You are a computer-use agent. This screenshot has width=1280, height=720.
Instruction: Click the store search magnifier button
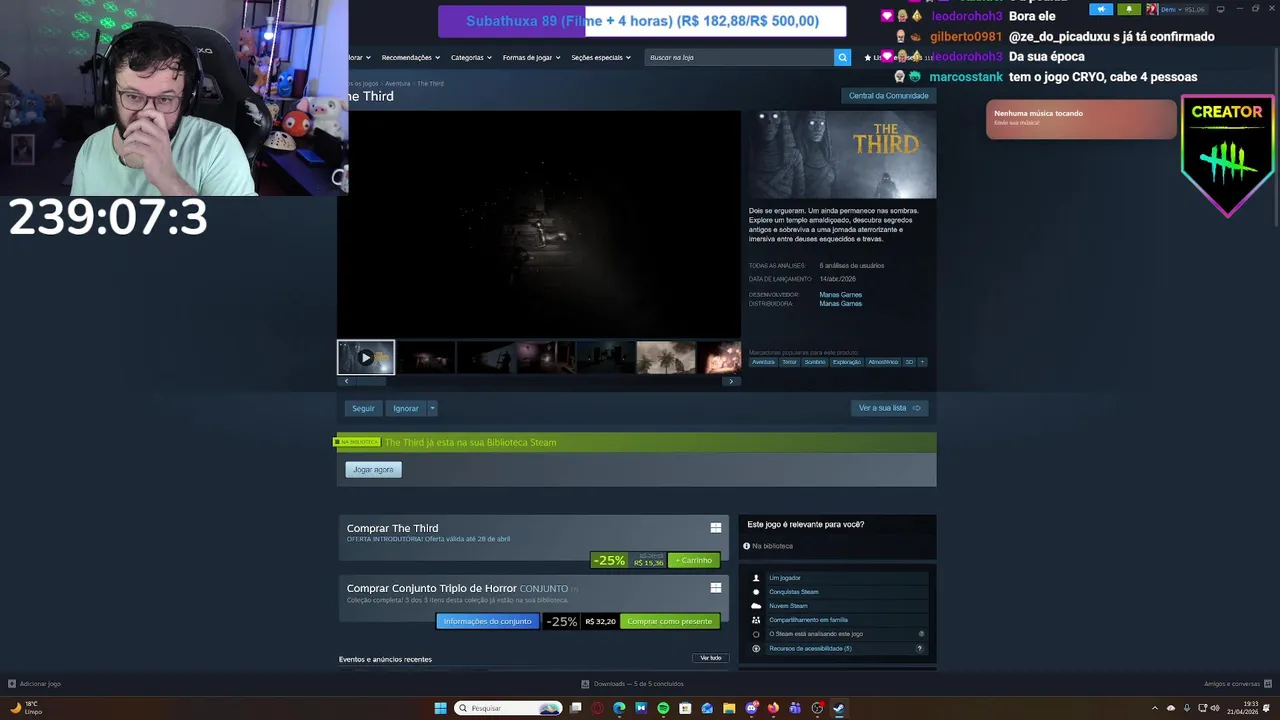pos(842,57)
